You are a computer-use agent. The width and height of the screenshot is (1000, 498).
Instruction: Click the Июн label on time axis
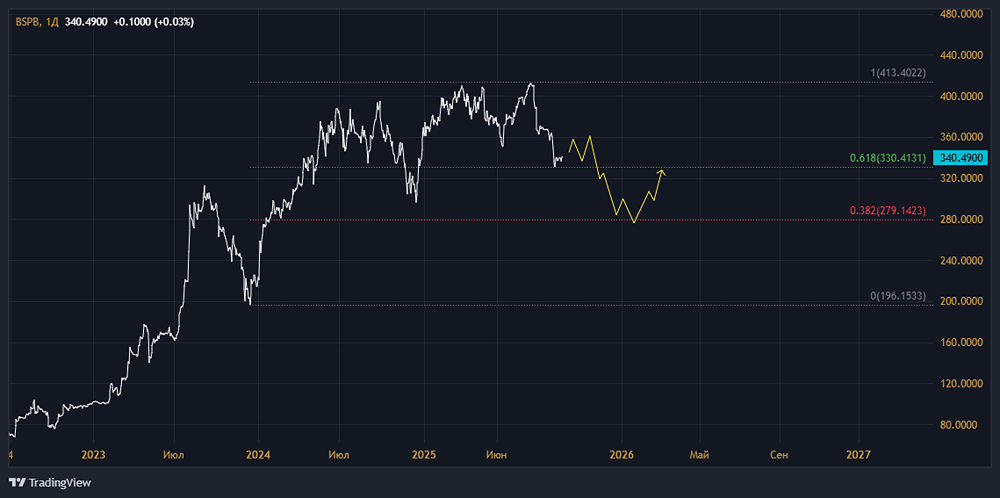pyautogui.click(x=496, y=455)
